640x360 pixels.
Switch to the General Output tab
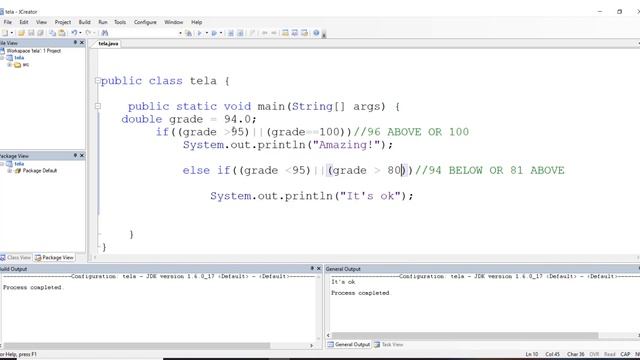tap(349, 344)
